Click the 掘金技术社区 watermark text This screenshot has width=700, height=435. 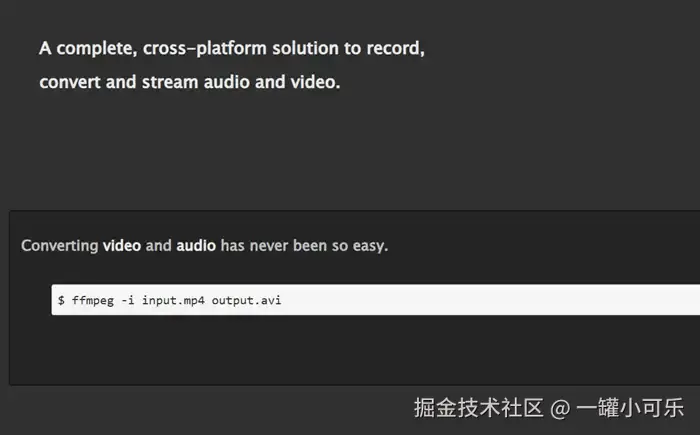[x=479, y=408]
